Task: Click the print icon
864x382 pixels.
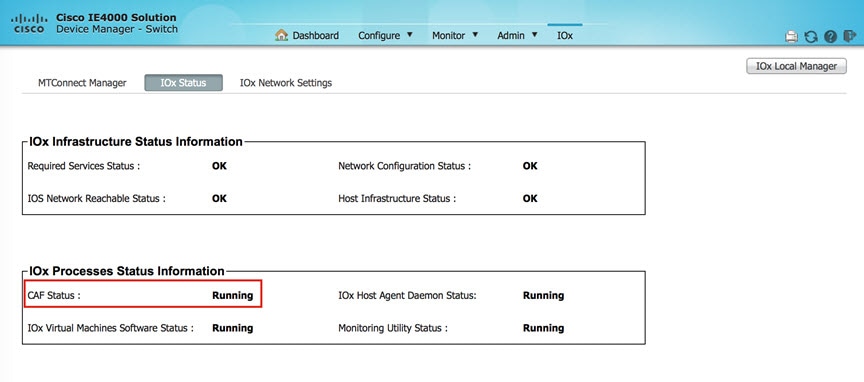Action: 791,37
